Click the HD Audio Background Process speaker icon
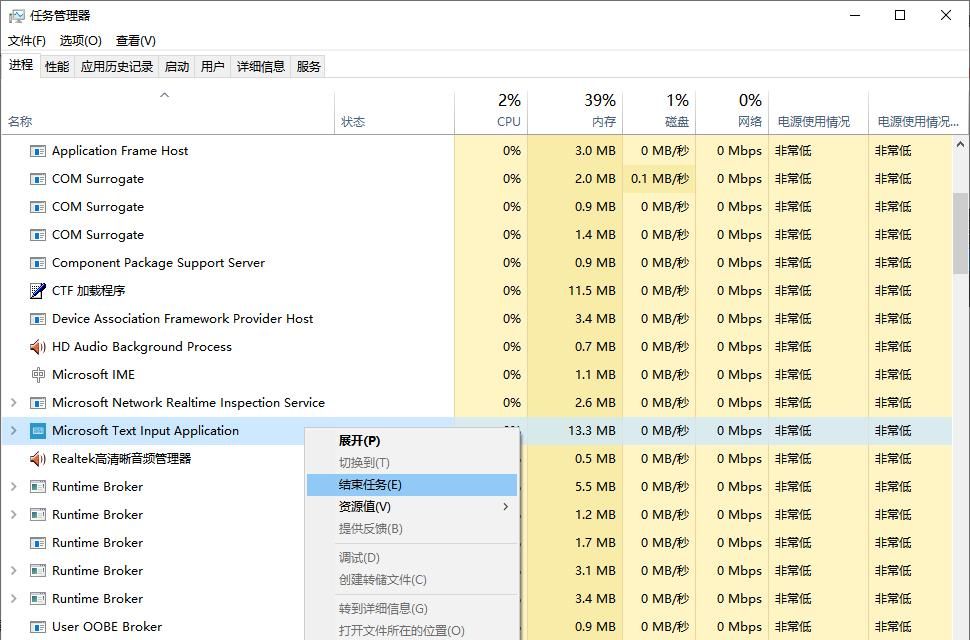 click(x=37, y=346)
